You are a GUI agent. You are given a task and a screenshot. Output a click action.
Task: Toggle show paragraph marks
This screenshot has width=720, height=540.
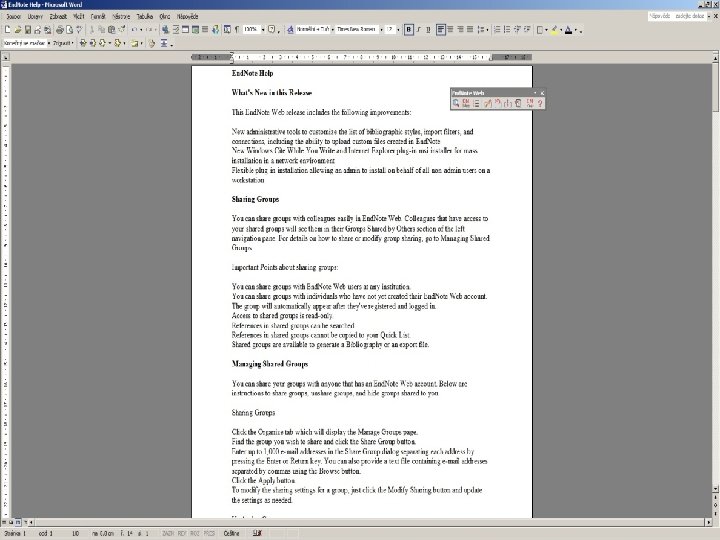coord(237,30)
